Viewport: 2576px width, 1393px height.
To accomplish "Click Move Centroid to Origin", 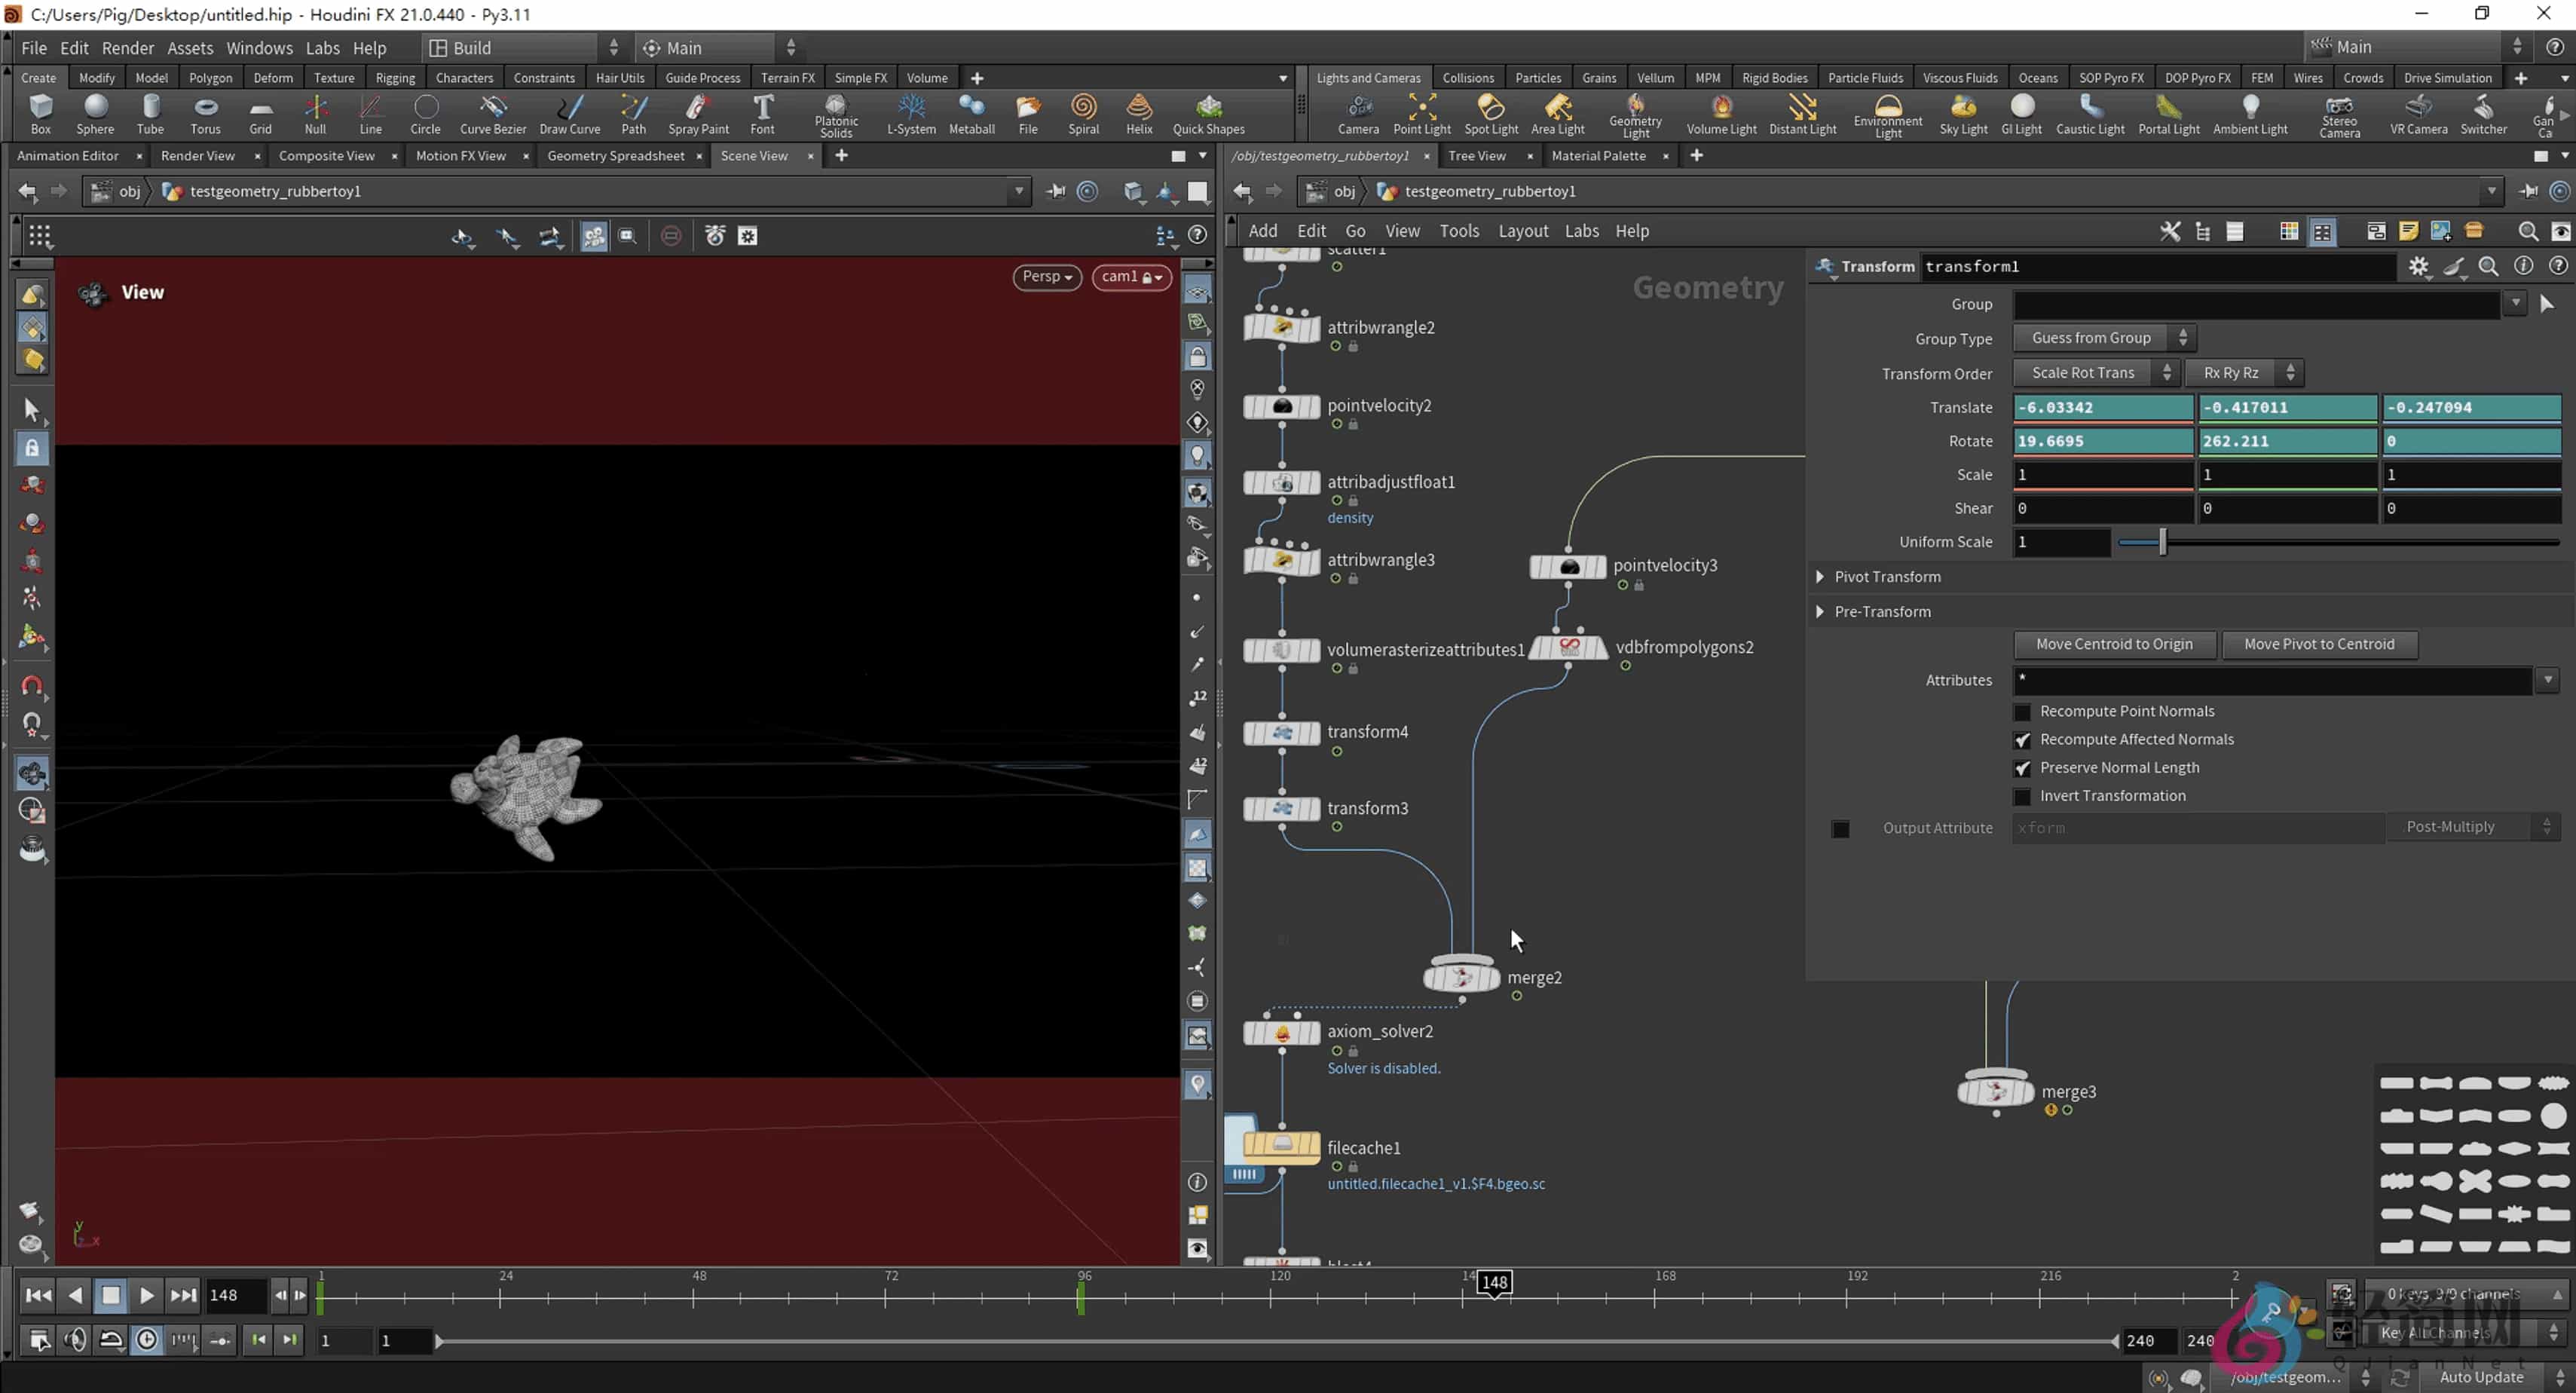I will click(x=2114, y=643).
